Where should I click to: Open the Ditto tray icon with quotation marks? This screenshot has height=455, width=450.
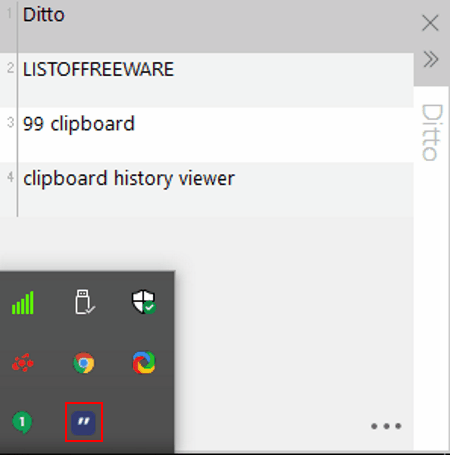pyautogui.click(x=84, y=422)
